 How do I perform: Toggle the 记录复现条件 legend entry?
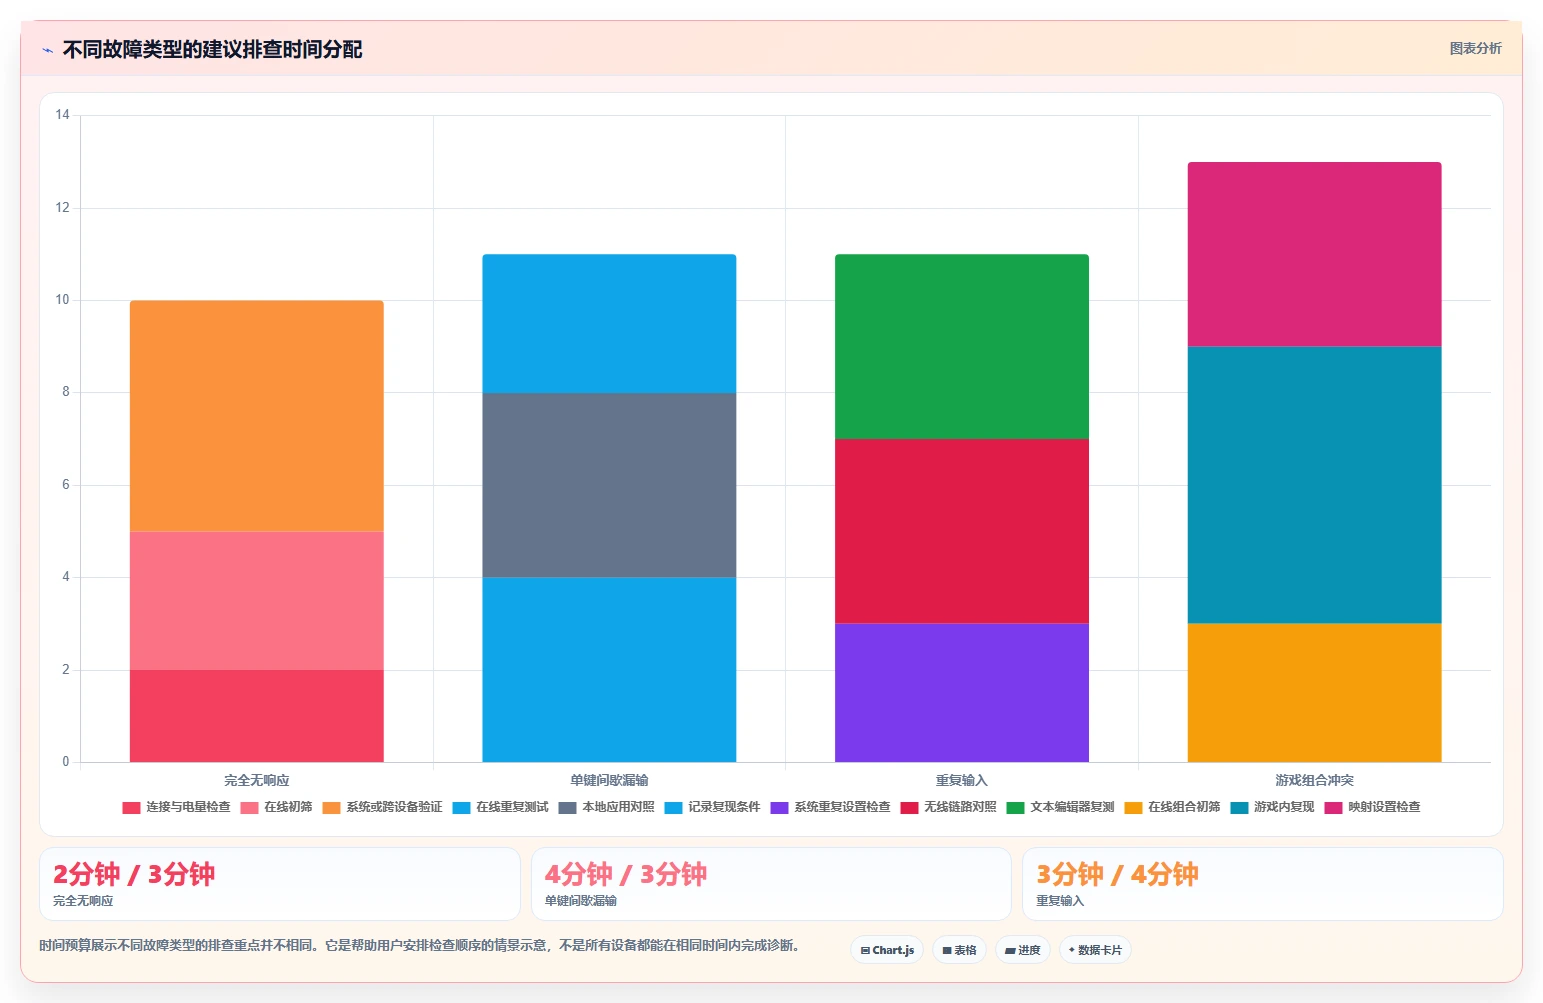[712, 807]
